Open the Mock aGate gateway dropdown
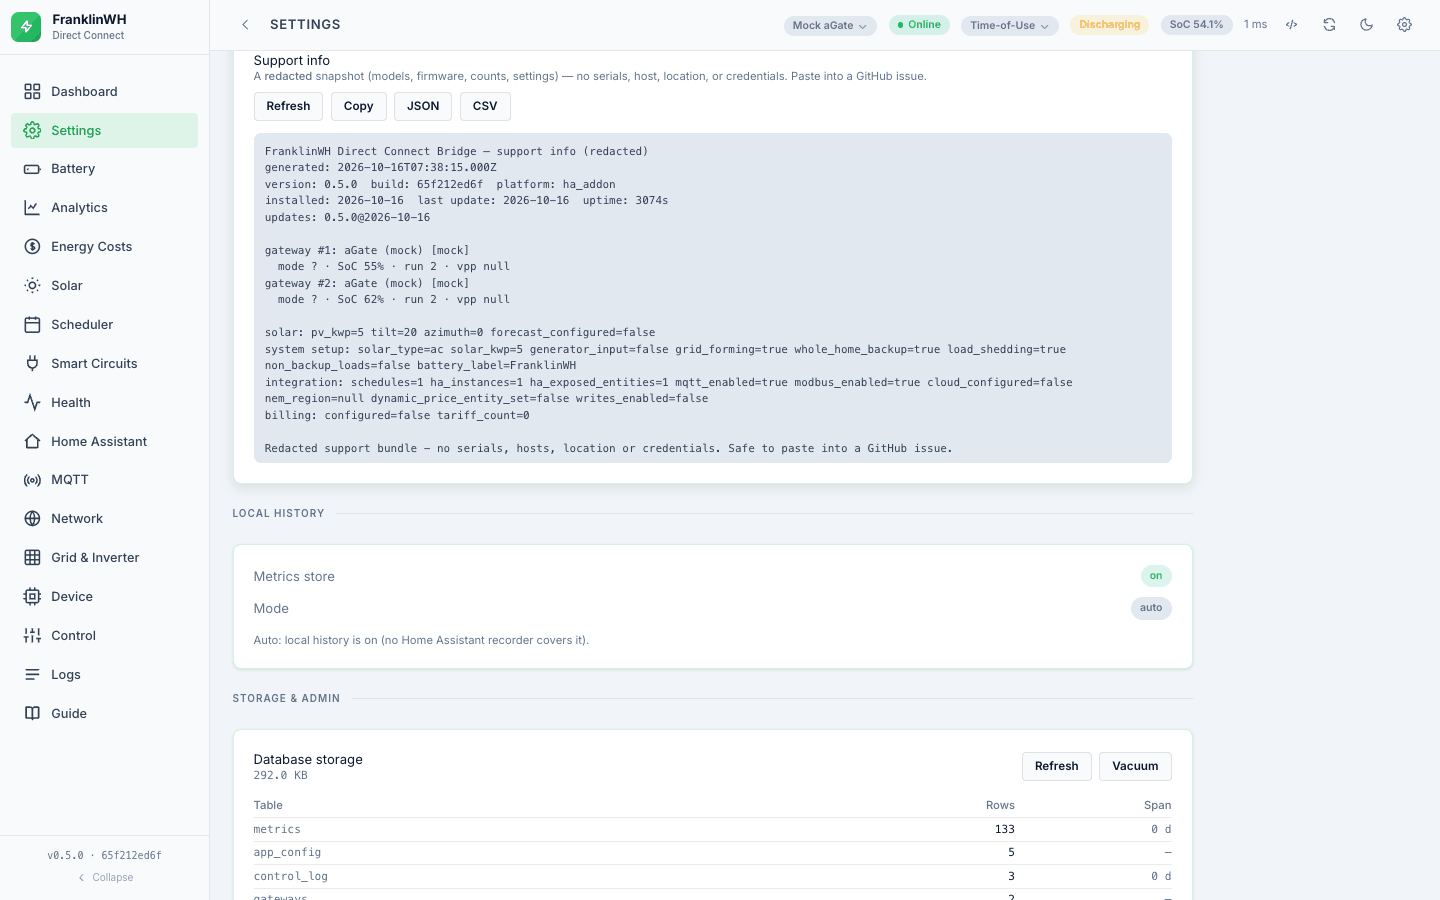 click(x=830, y=26)
